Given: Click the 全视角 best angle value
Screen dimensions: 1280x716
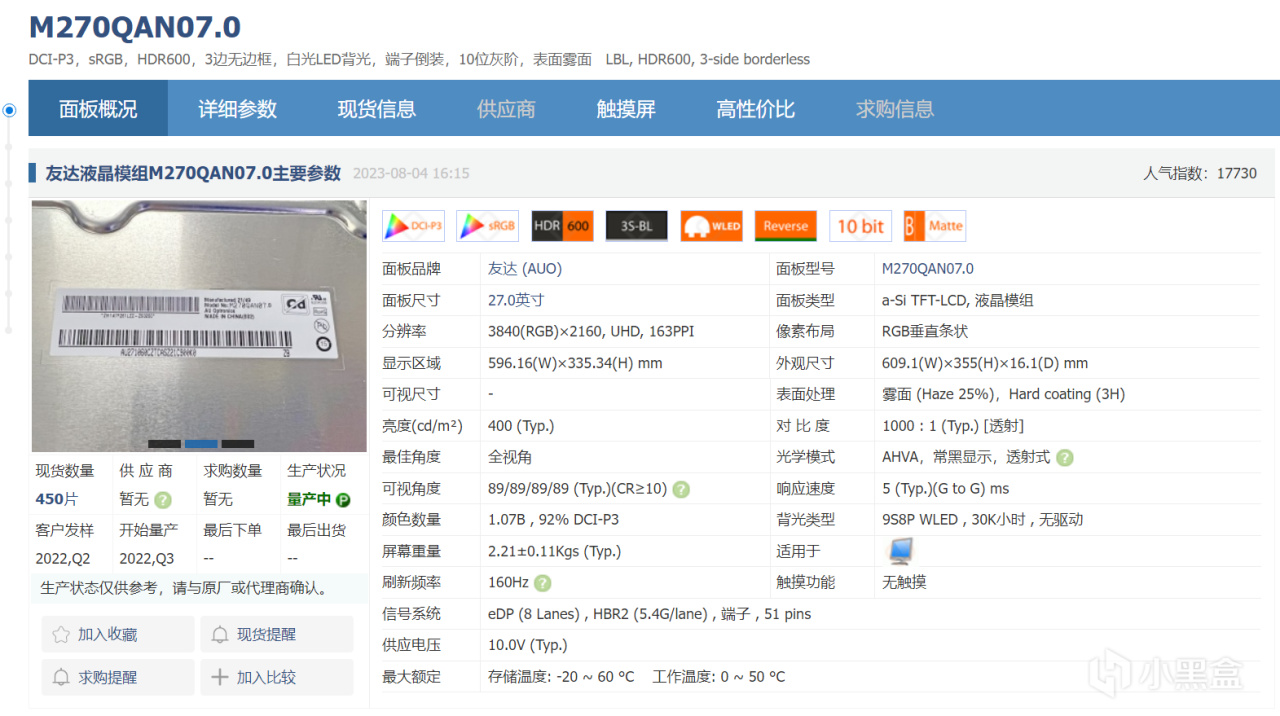Looking at the screenshot, I should [510, 457].
